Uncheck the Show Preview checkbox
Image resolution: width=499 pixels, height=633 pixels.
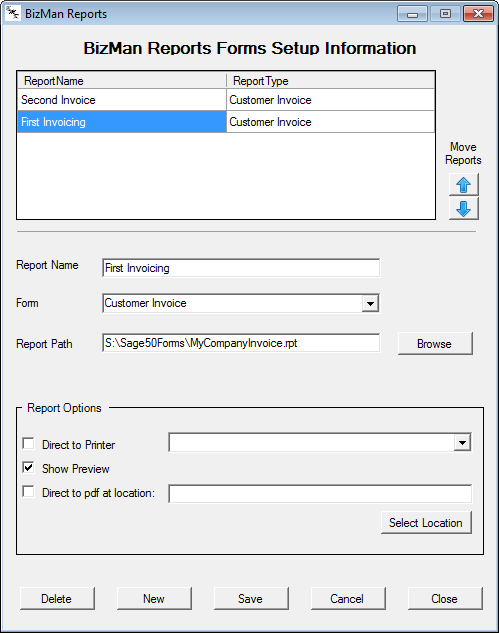28,467
